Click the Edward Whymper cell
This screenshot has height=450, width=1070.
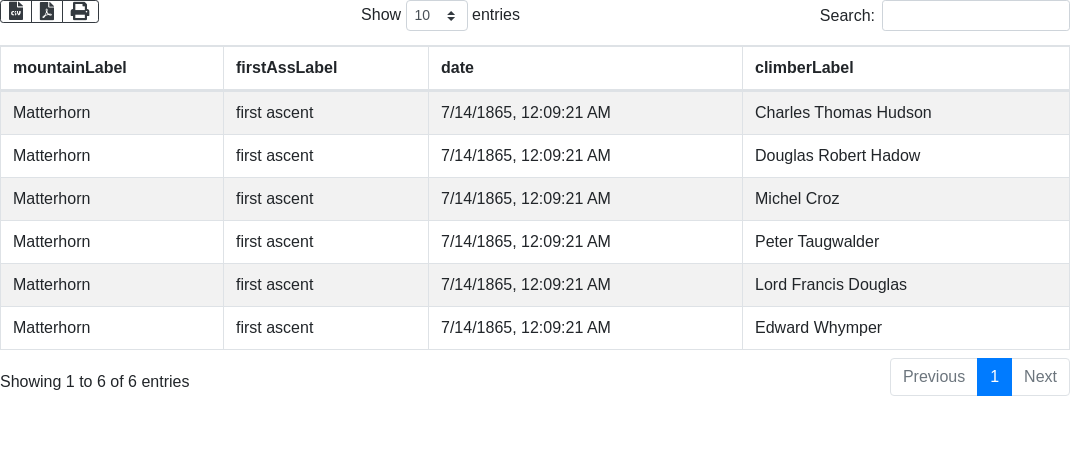[x=818, y=328]
